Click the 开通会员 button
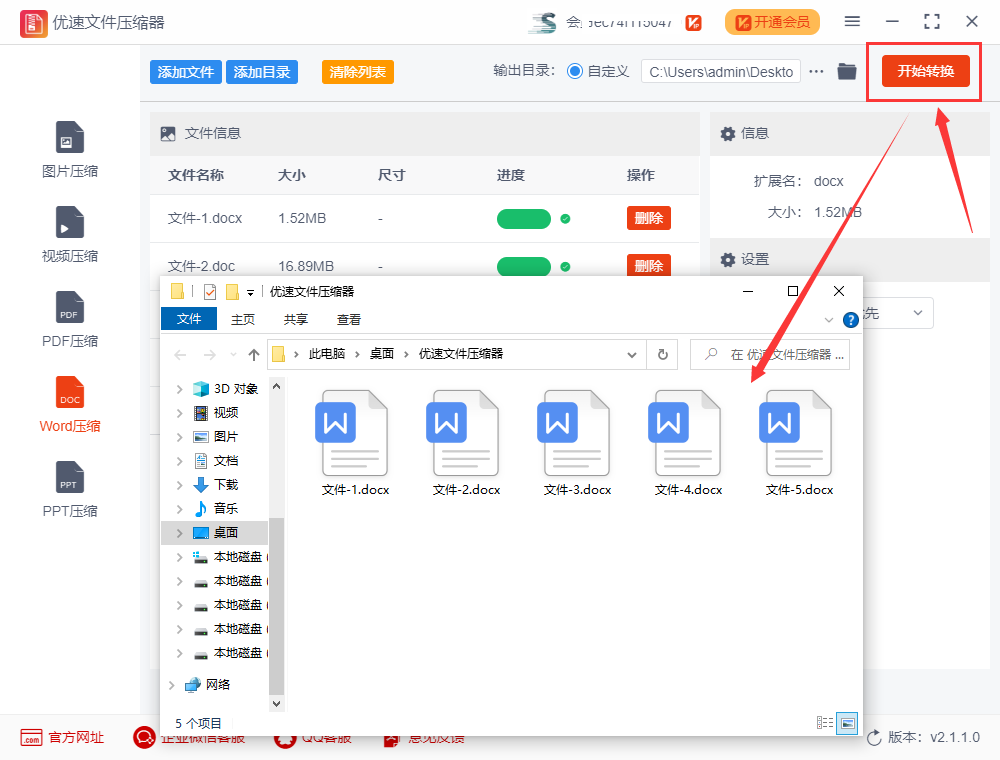This screenshot has height=760, width=1000. tap(772, 22)
